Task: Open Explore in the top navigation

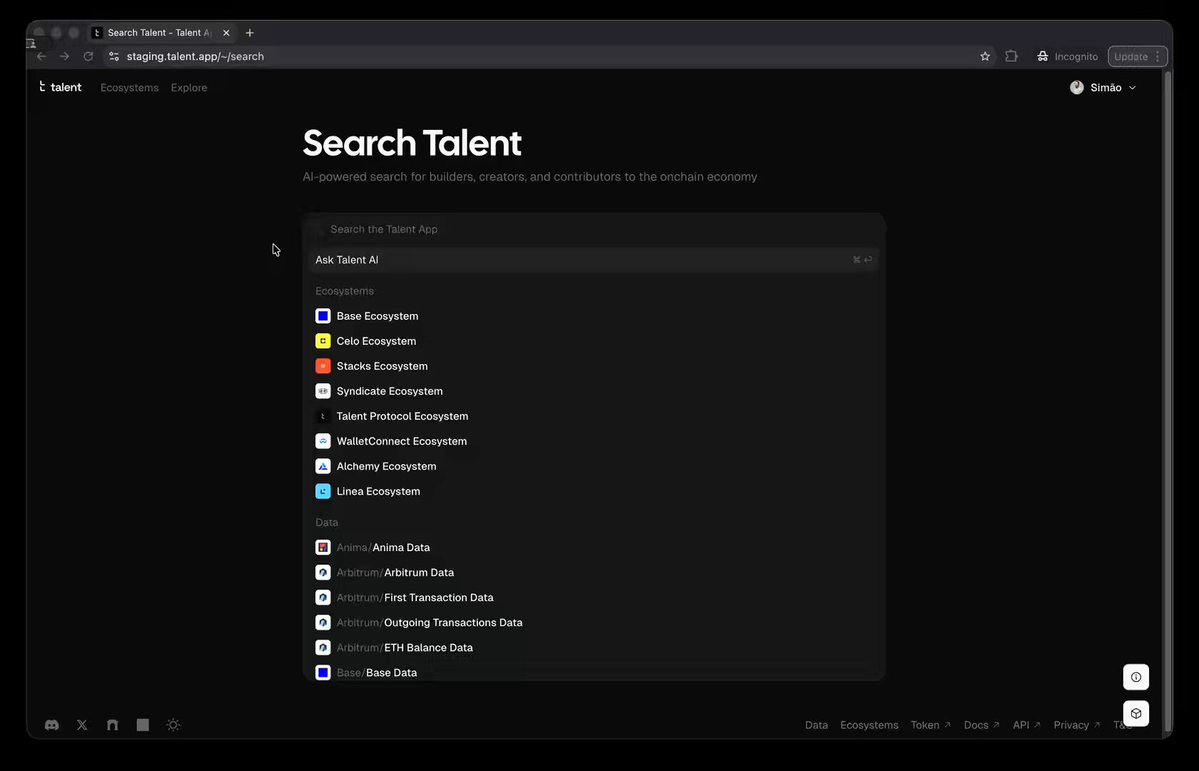Action: click(189, 87)
